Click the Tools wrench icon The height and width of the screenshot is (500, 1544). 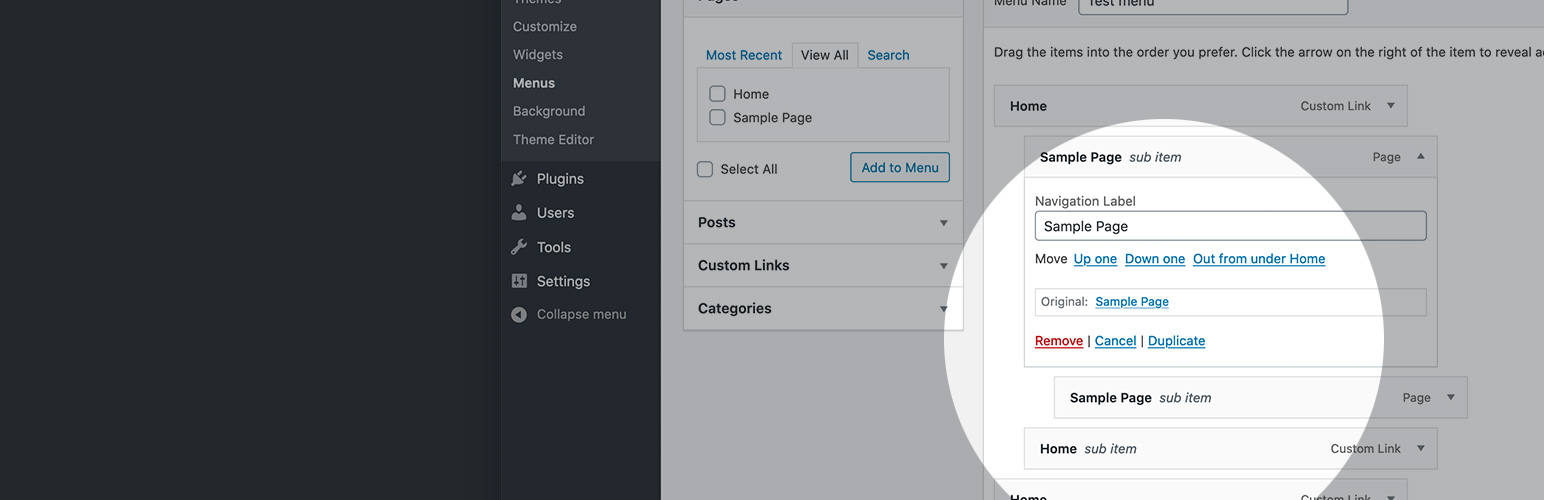point(519,247)
